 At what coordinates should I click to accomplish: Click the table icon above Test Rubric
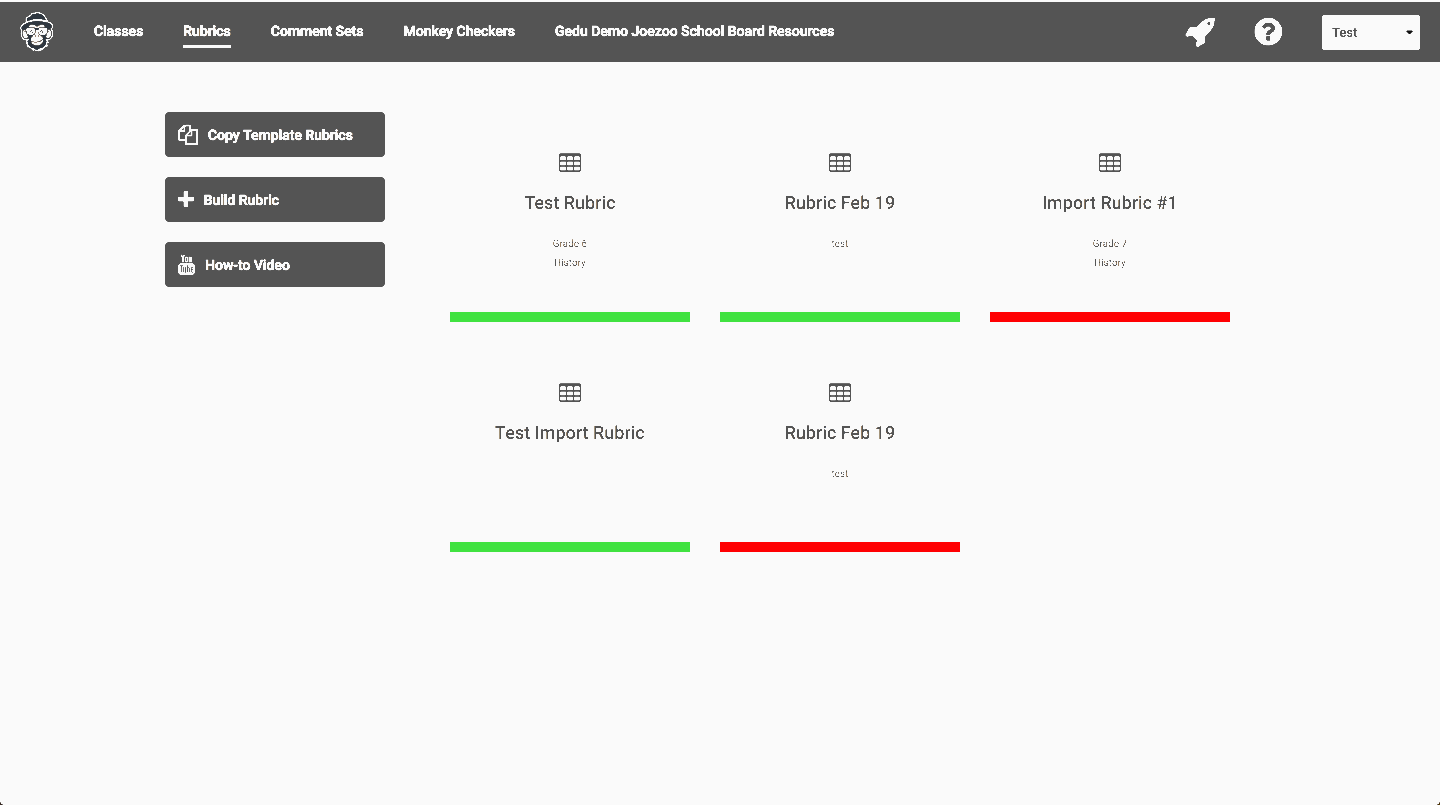point(570,162)
